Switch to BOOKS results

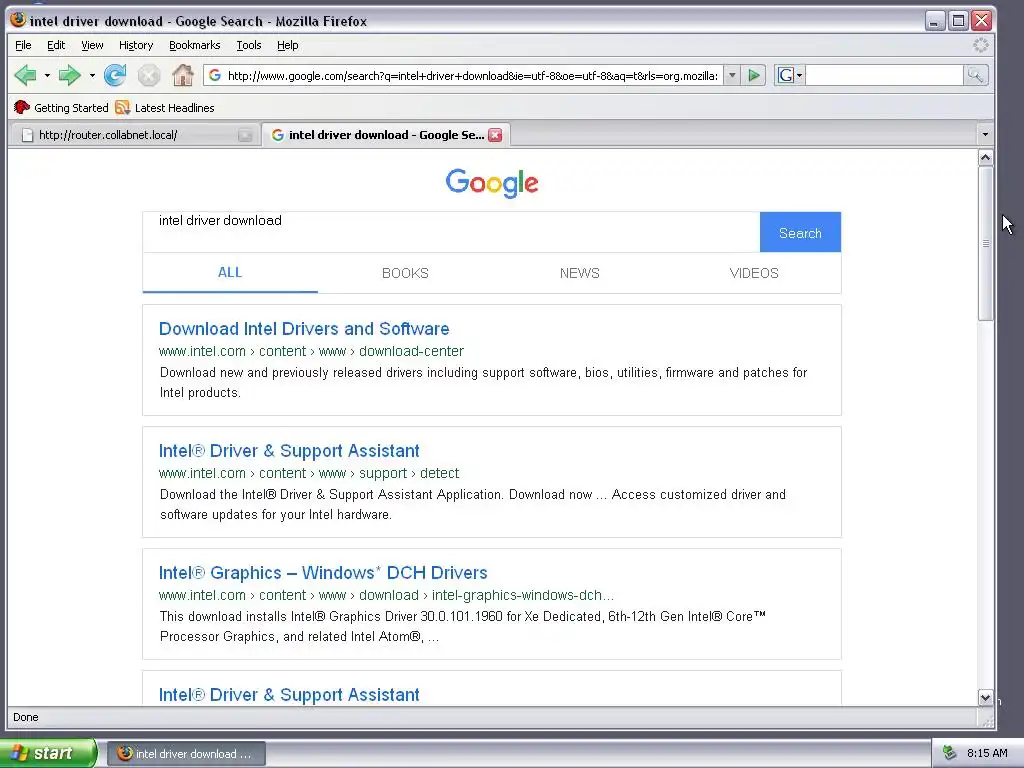tap(405, 273)
